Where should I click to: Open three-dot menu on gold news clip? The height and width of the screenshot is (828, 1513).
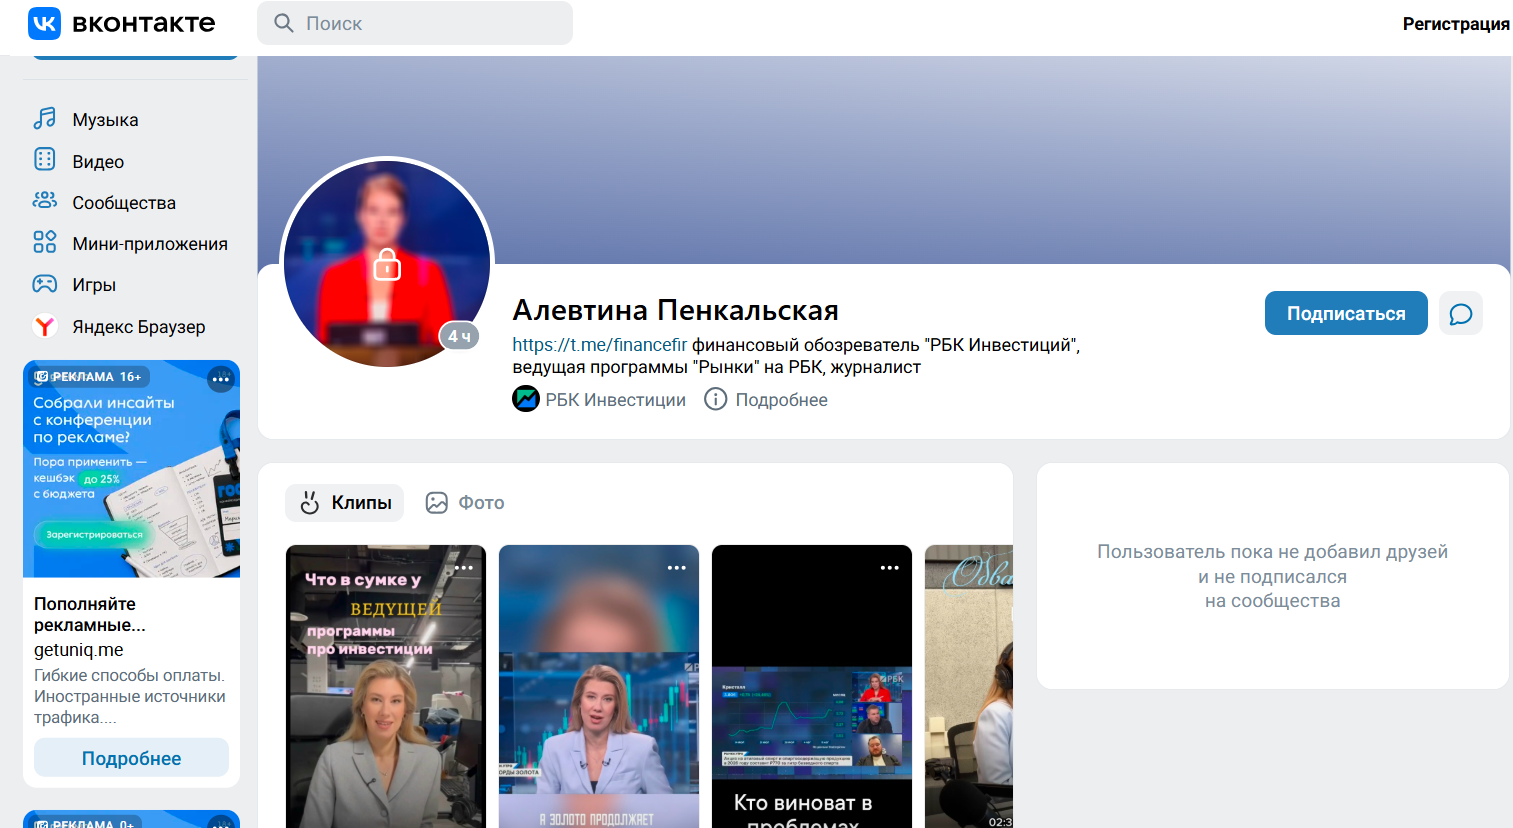coord(677,568)
